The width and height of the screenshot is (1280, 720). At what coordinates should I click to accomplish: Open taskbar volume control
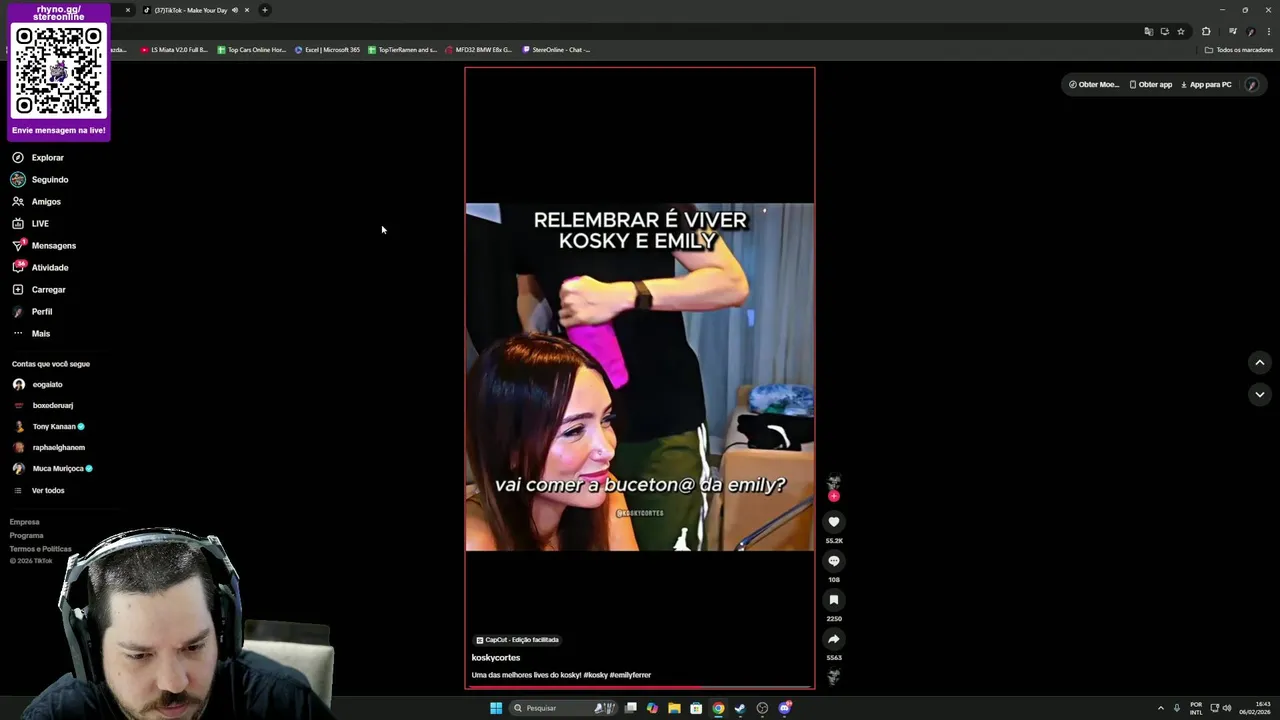click(x=1227, y=708)
